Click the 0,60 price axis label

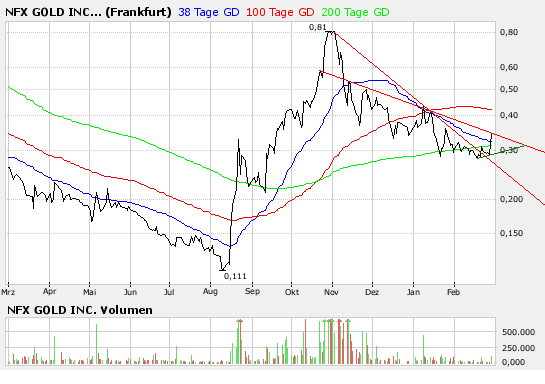[509, 67]
